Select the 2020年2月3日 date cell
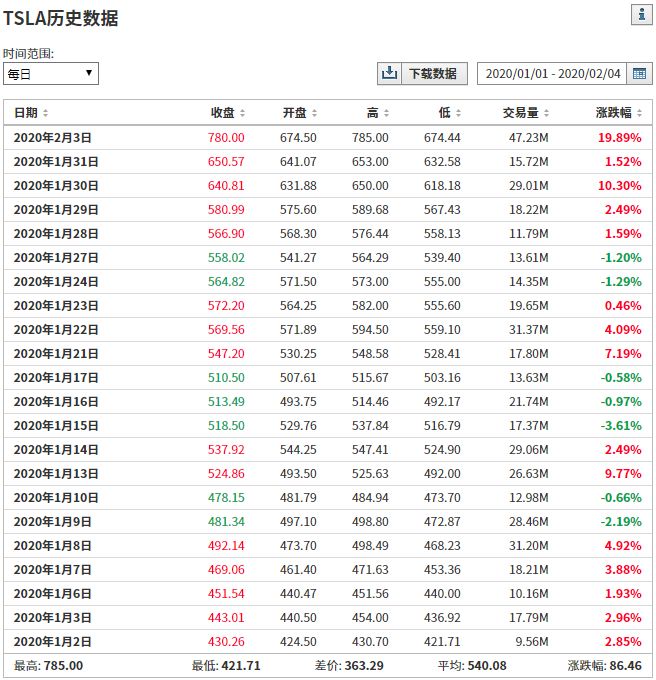The width and height of the screenshot is (656, 680). [52, 138]
